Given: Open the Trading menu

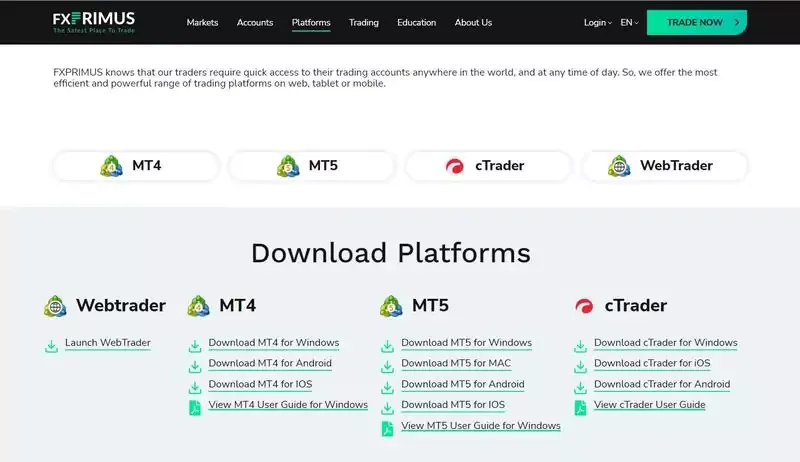Looking at the screenshot, I should (364, 22).
